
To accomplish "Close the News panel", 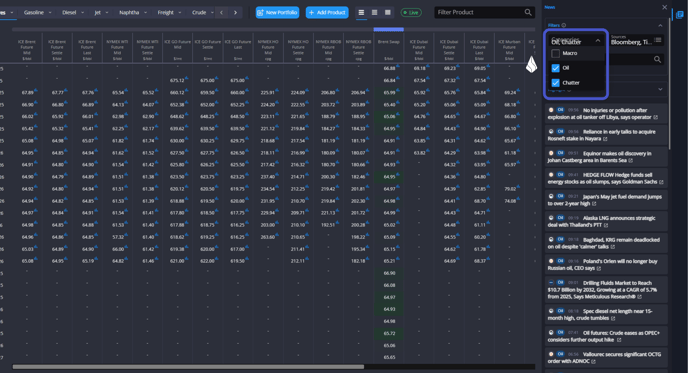I will [x=664, y=7].
